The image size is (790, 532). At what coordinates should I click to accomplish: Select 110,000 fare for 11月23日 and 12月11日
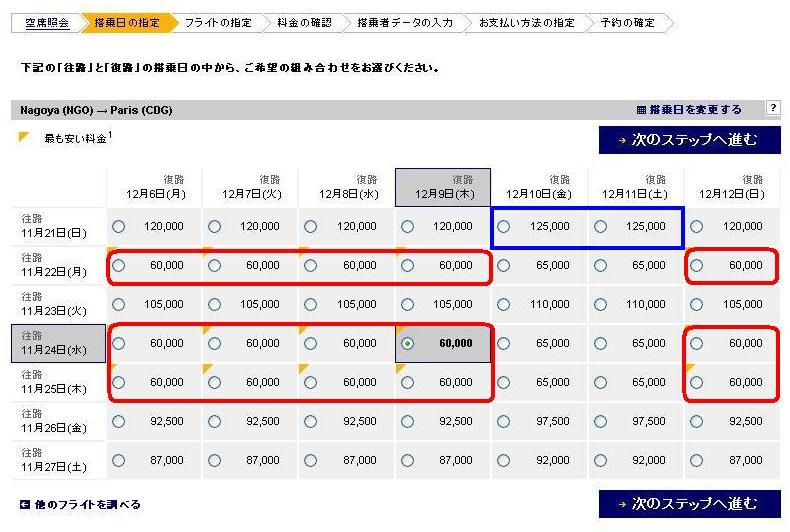[x=600, y=304]
